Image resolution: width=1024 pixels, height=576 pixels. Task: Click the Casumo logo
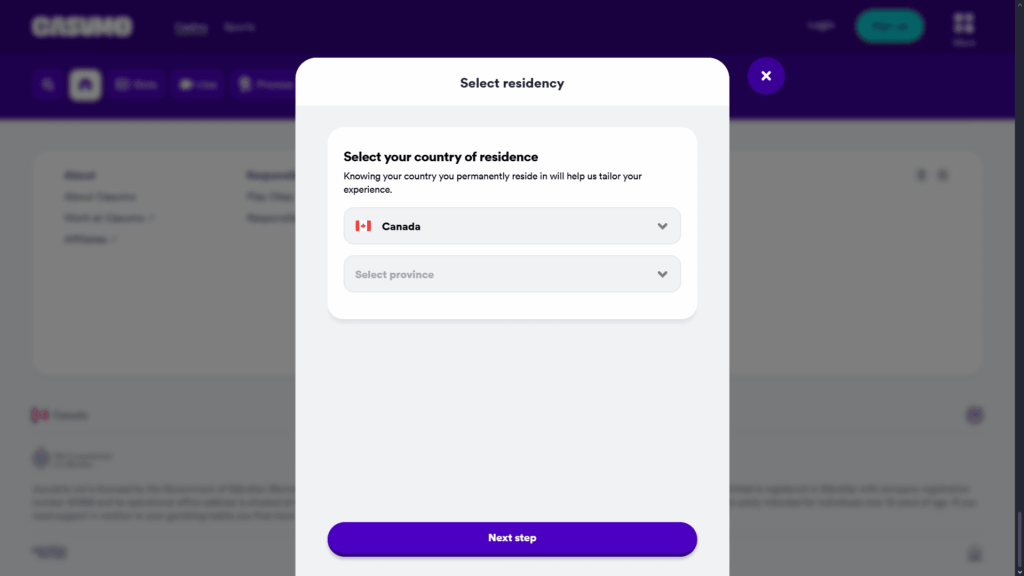(x=82, y=26)
